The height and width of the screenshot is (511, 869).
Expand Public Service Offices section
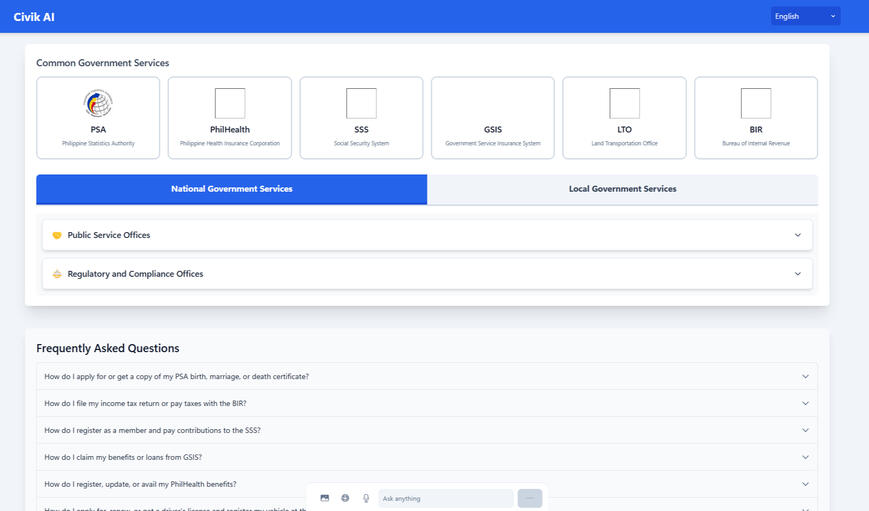(x=427, y=235)
